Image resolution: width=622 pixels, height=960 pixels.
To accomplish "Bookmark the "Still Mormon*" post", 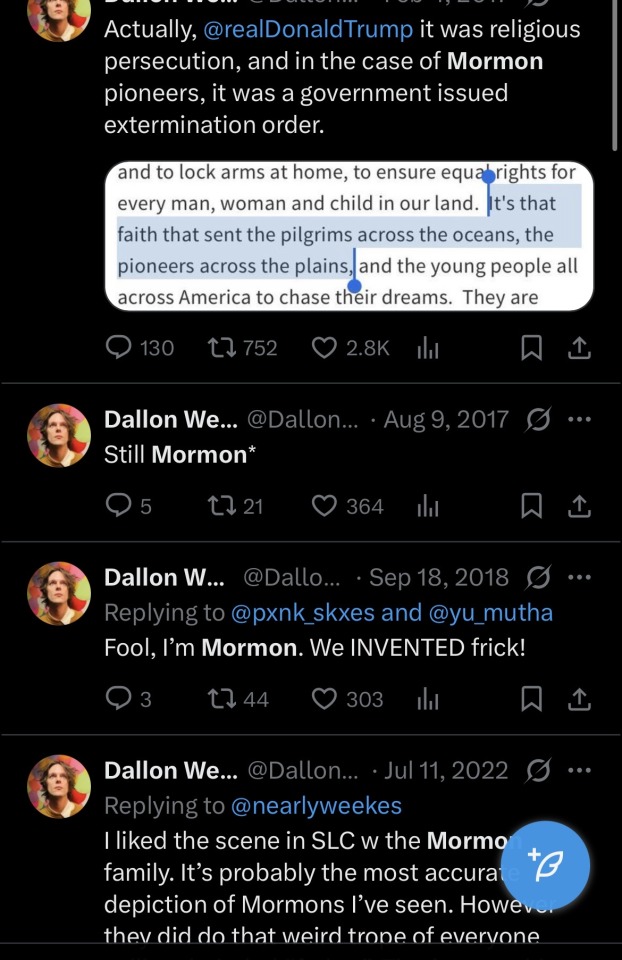I will tap(532, 507).
